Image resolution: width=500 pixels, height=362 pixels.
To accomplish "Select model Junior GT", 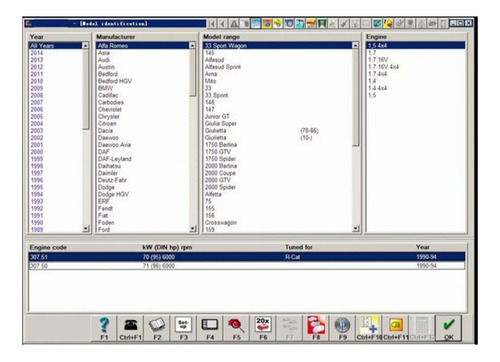I will [x=278, y=116].
